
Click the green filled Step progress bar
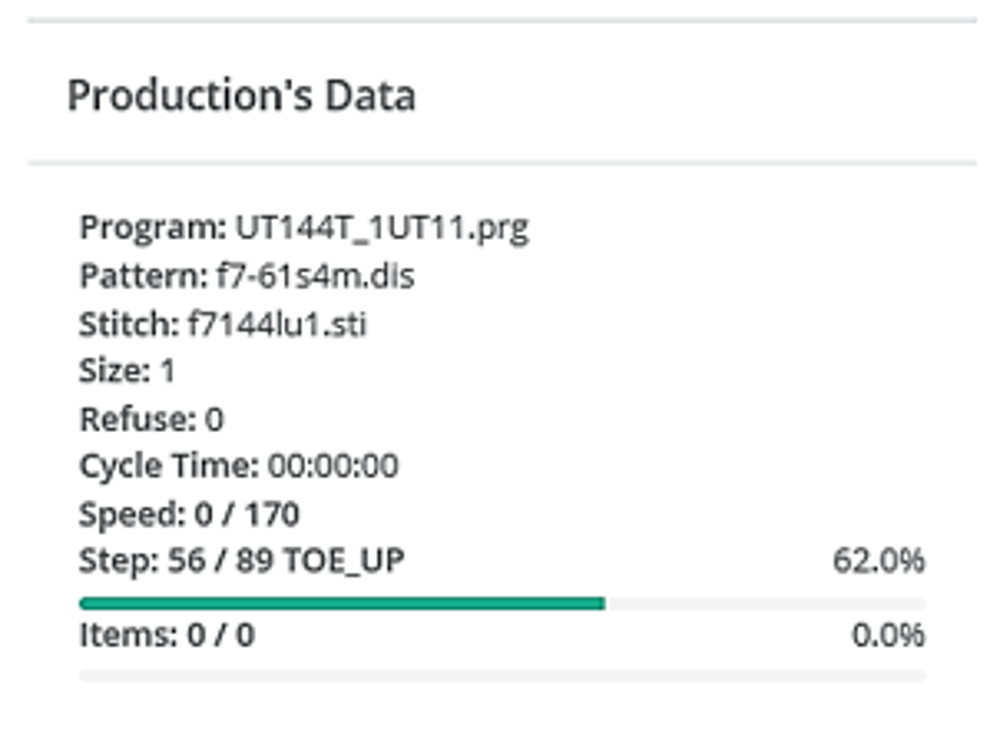[x=341, y=603]
